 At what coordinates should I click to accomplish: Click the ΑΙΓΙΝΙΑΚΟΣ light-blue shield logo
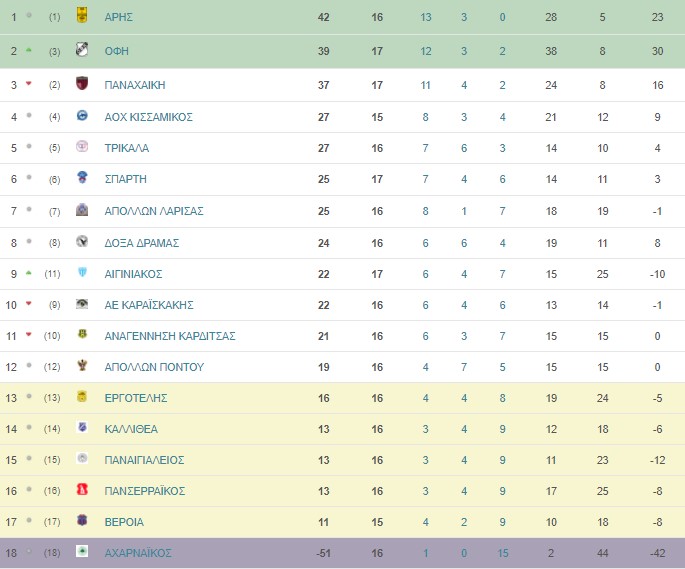coord(82,272)
